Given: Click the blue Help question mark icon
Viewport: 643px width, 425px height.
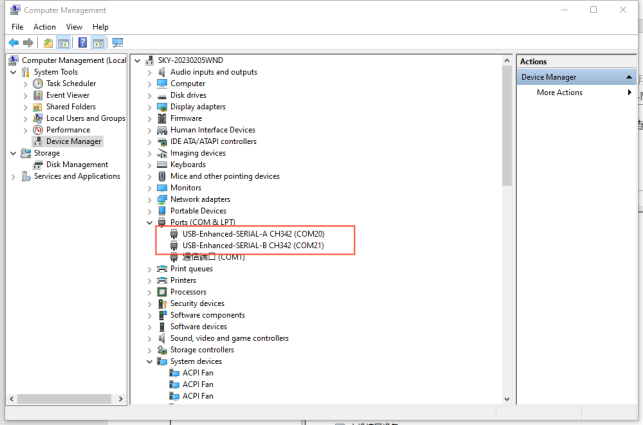Looking at the screenshot, I should tap(82, 43).
